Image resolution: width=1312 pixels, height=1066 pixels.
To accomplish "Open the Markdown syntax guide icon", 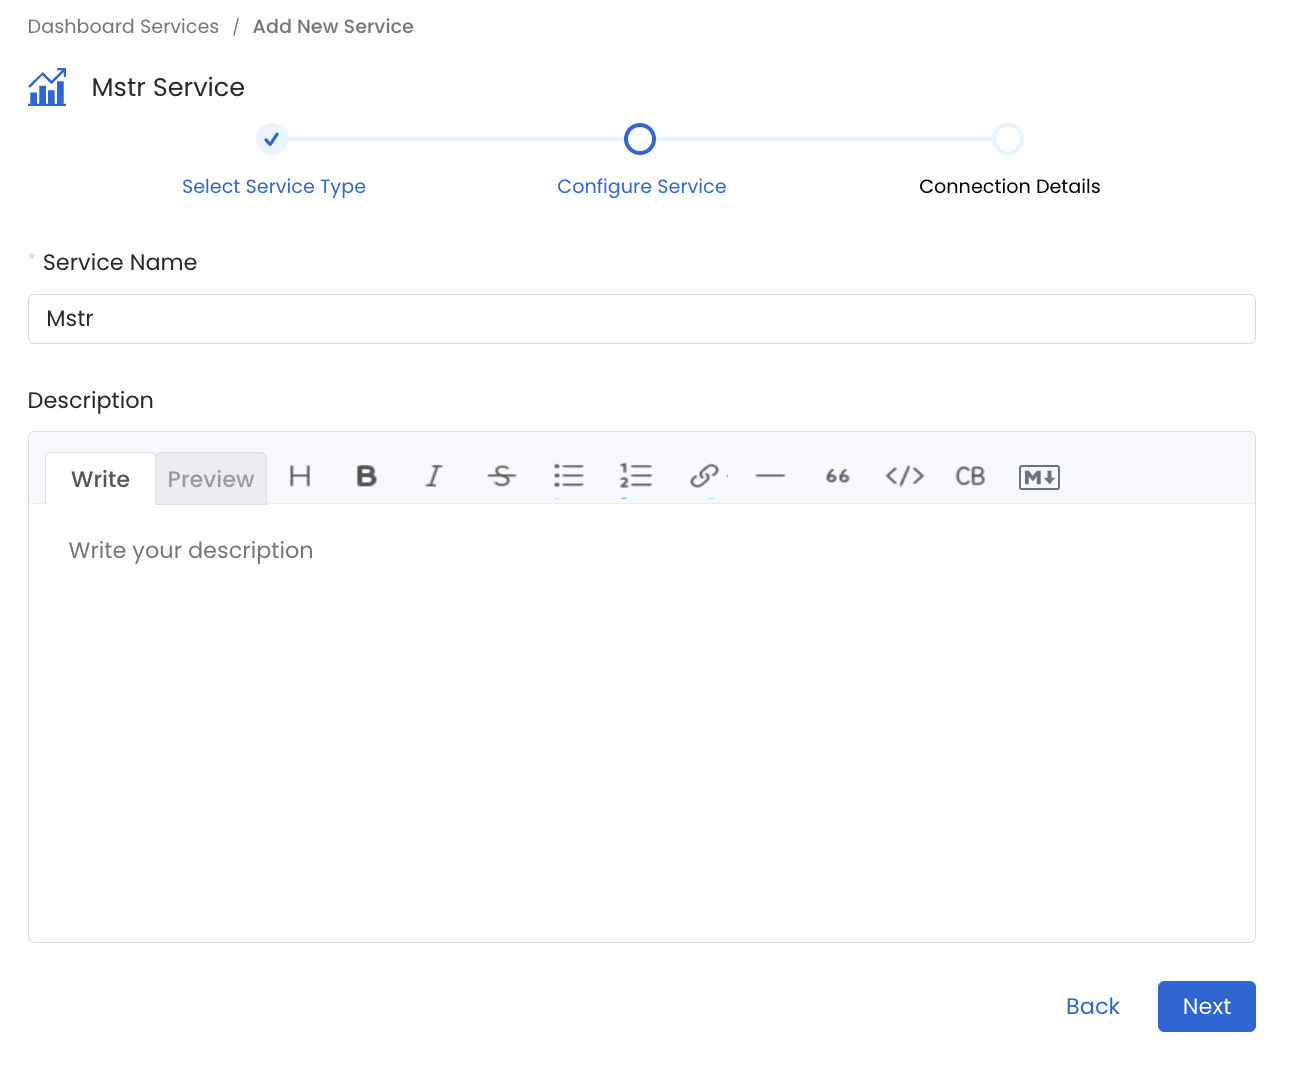I will pos(1038,477).
